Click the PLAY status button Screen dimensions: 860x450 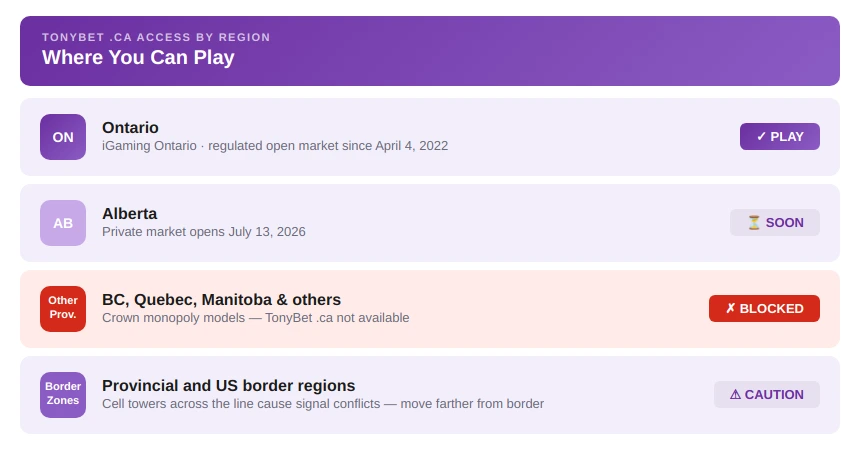pos(780,137)
